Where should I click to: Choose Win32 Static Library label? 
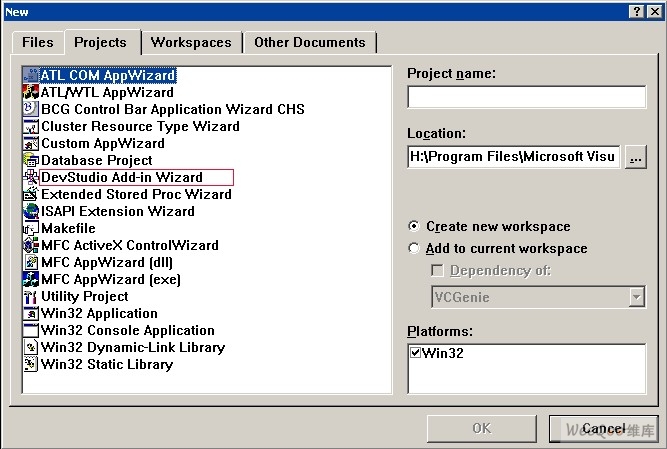click(107, 364)
